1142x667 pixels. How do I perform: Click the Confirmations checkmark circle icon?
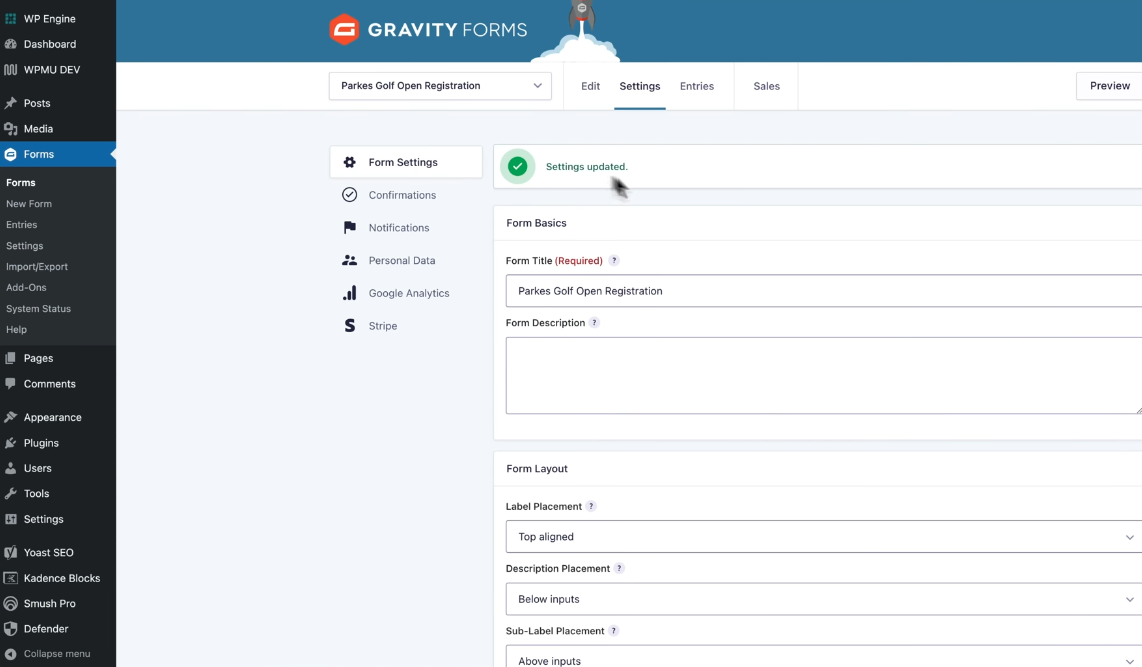349,195
